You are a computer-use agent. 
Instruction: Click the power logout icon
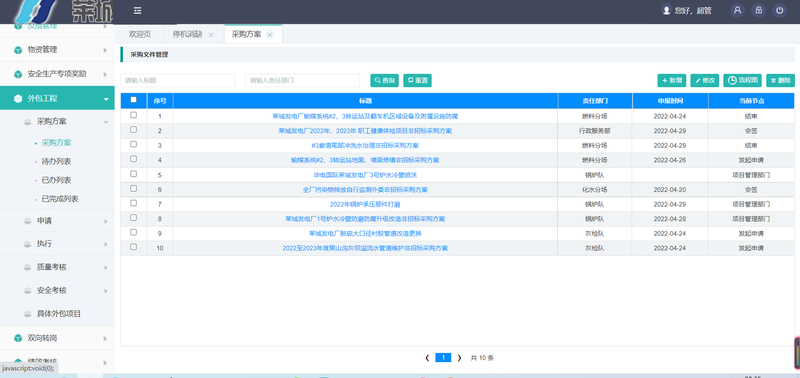click(x=779, y=10)
